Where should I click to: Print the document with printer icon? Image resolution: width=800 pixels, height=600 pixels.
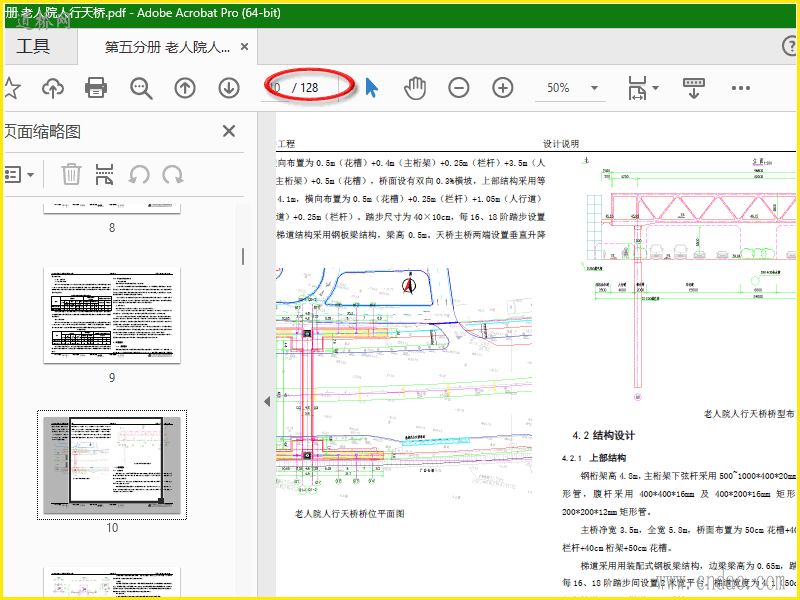[96, 88]
